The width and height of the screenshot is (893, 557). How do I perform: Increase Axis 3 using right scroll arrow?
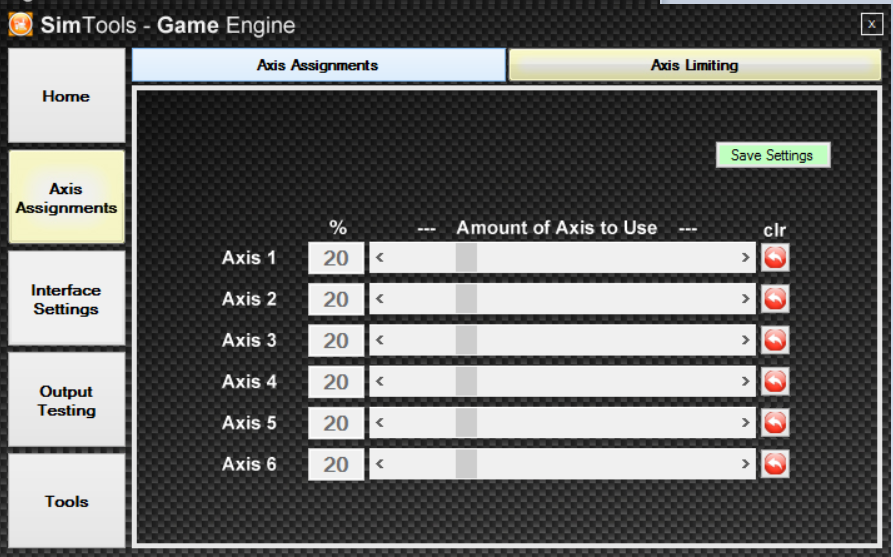[745, 340]
